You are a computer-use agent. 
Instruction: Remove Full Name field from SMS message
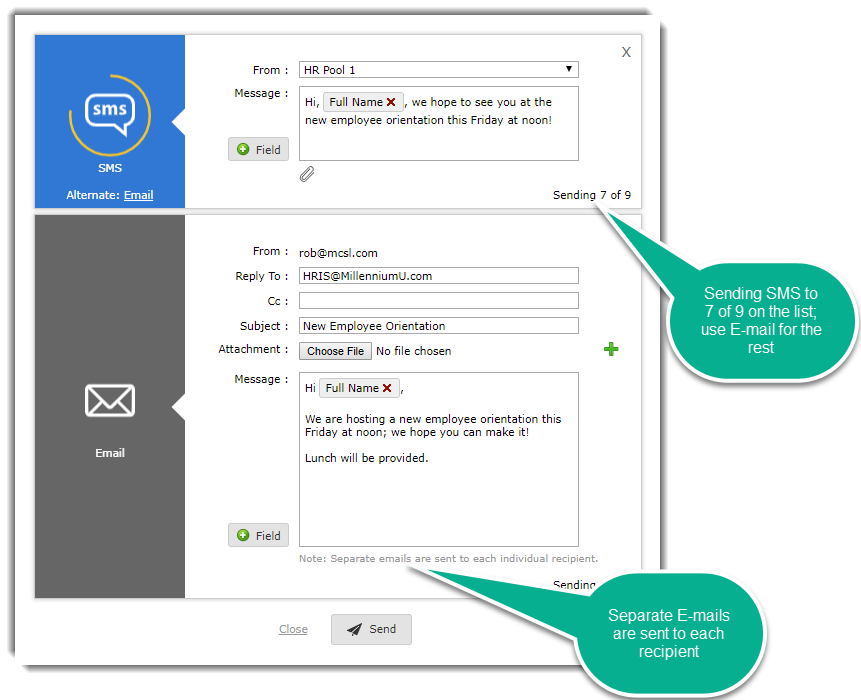[x=391, y=102]
